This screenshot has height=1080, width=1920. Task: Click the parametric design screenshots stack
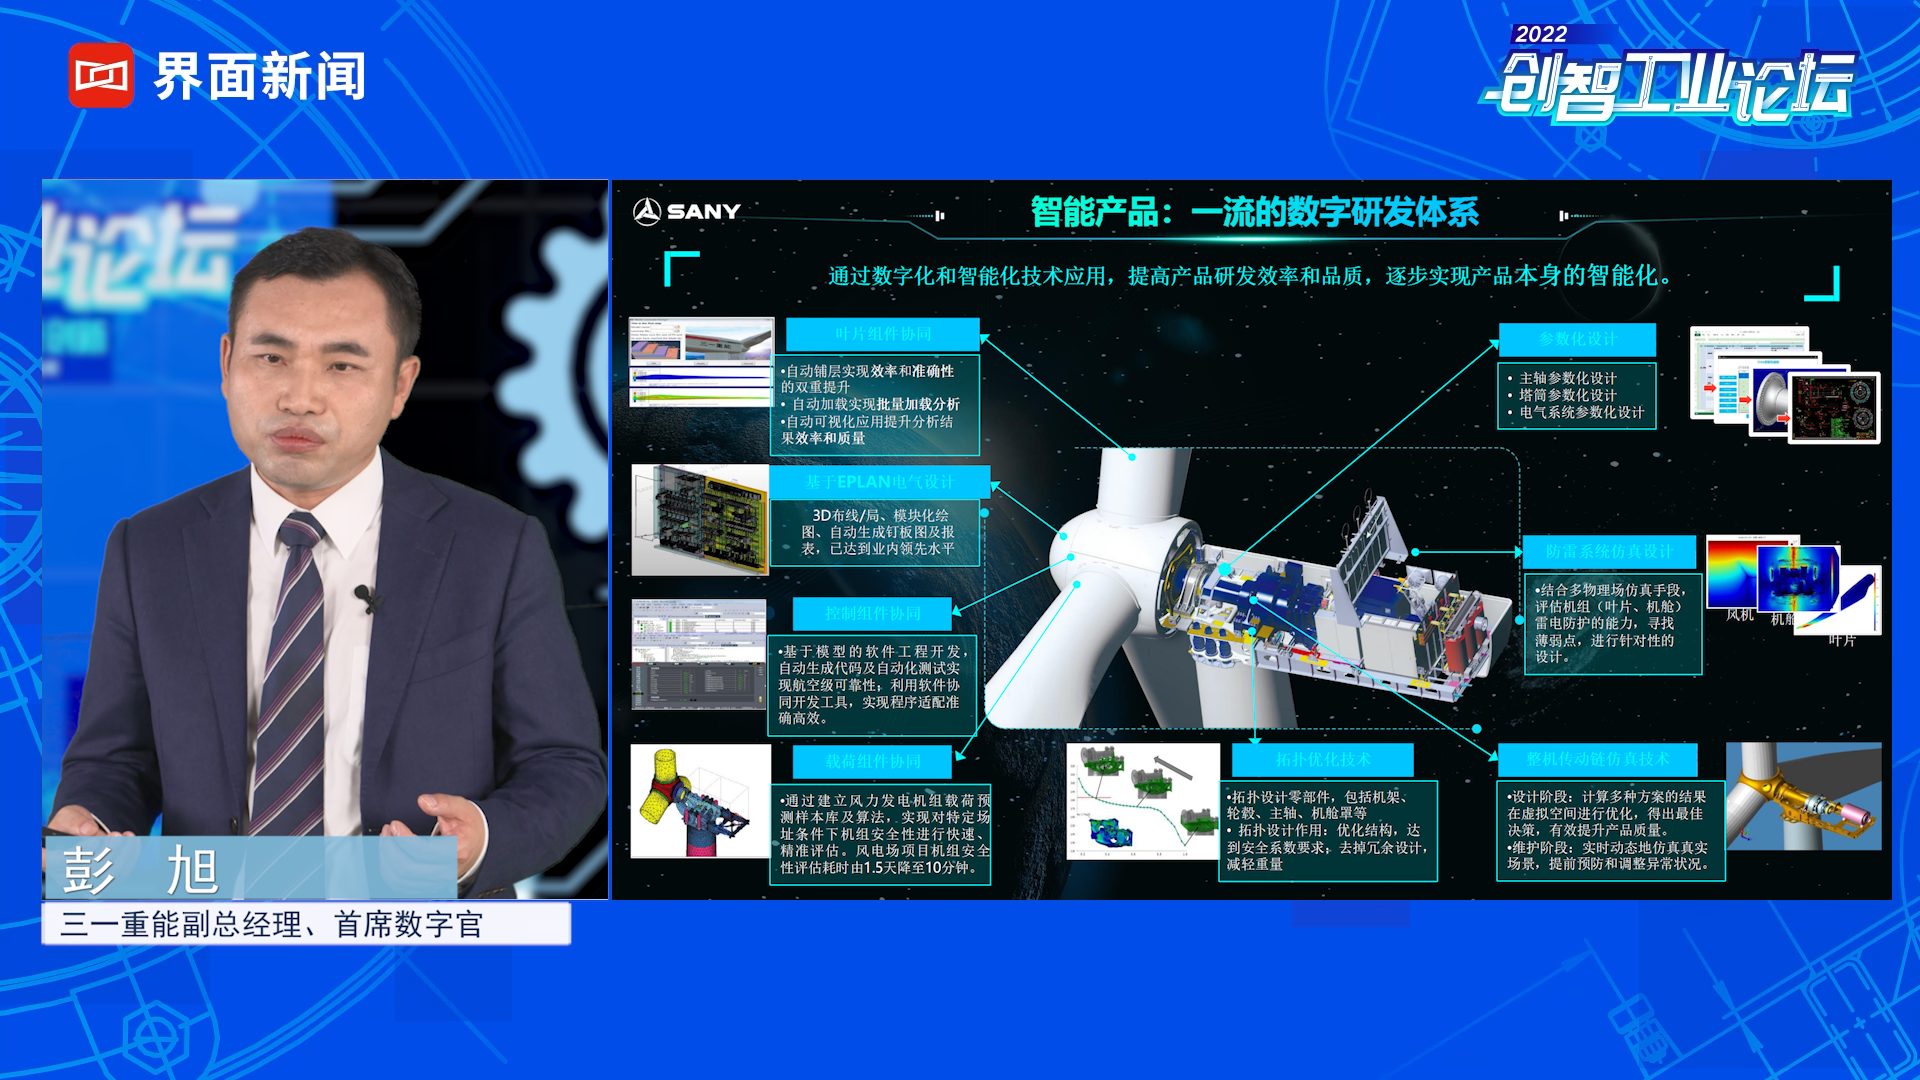1784,384
